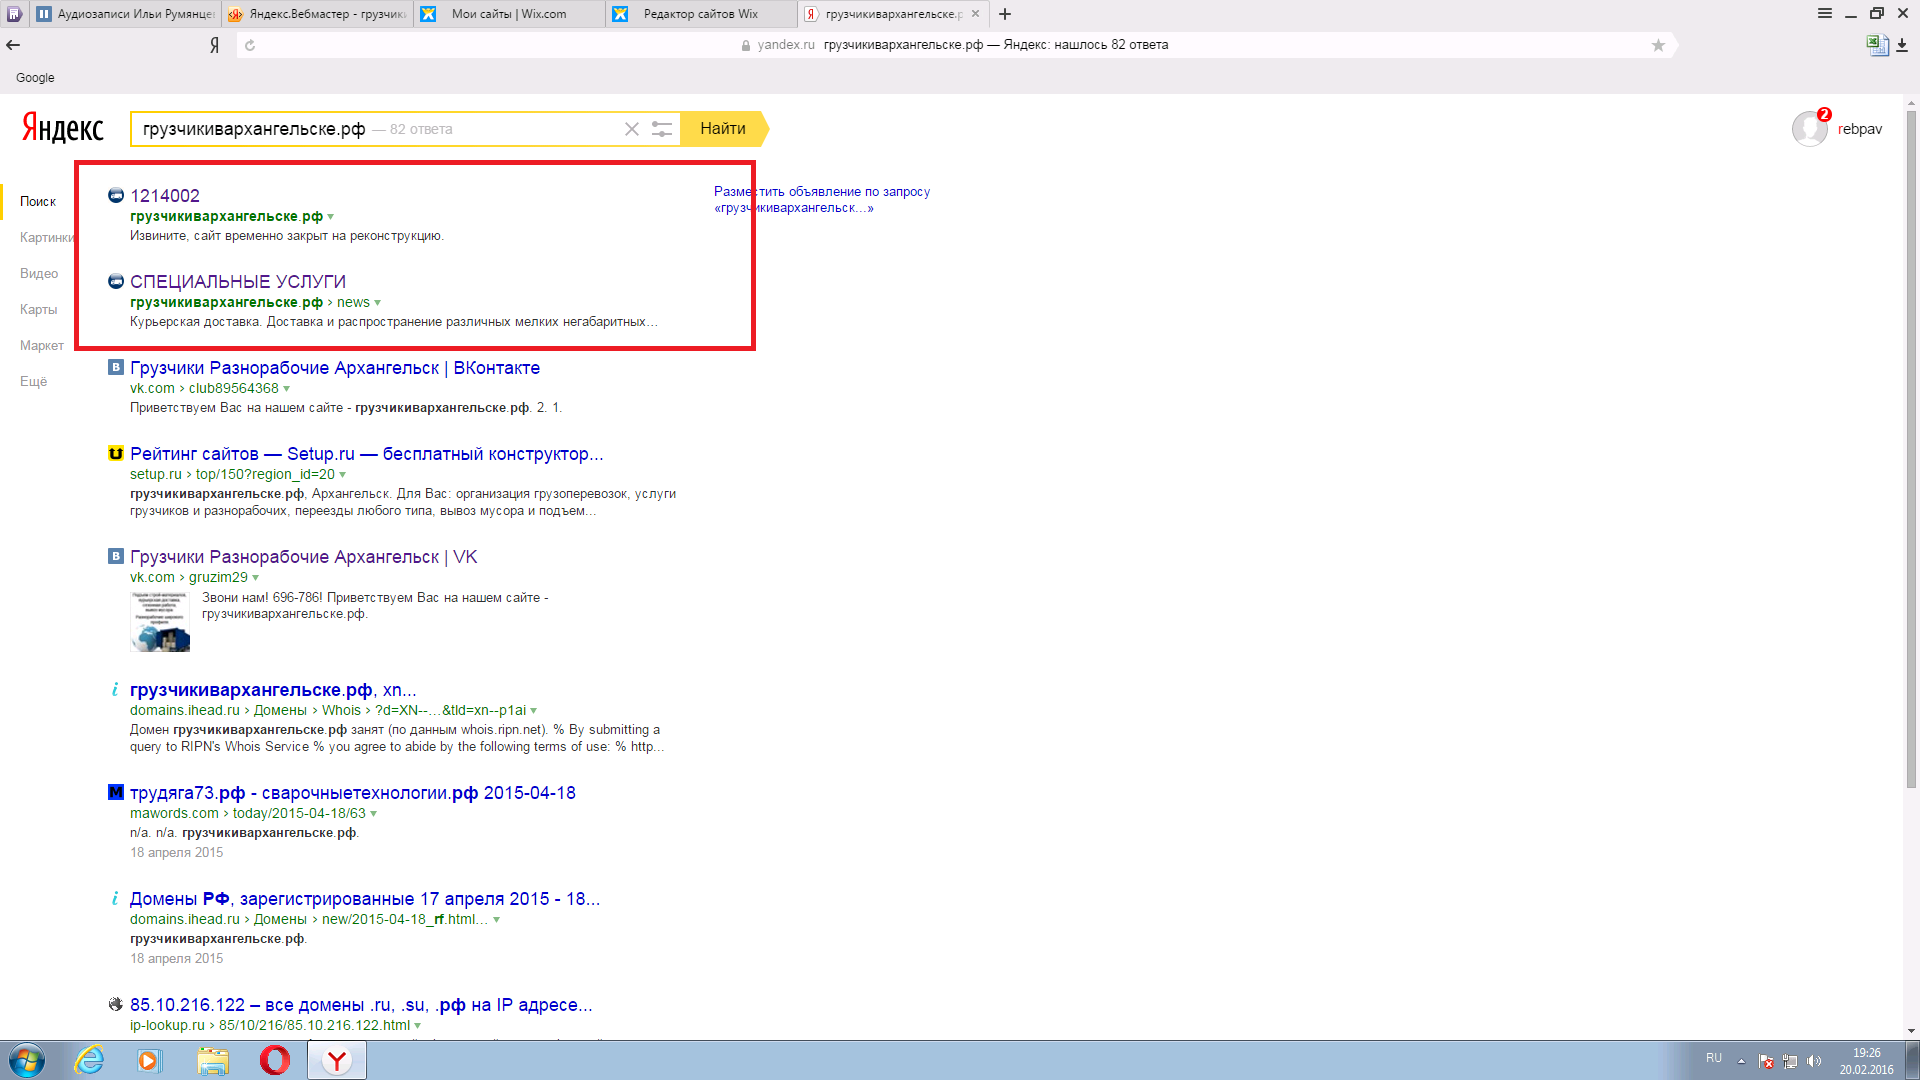
Task: Click vk.com domain in gruzim29 result
Action: click(152, 578)
